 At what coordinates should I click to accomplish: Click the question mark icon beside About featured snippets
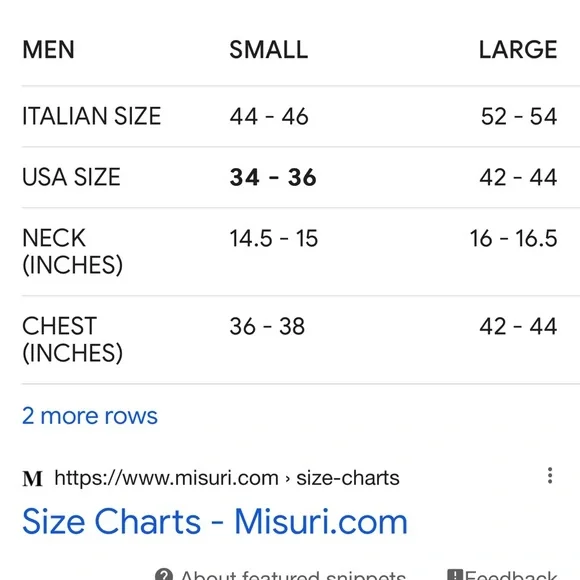click(x=163, y=575)
